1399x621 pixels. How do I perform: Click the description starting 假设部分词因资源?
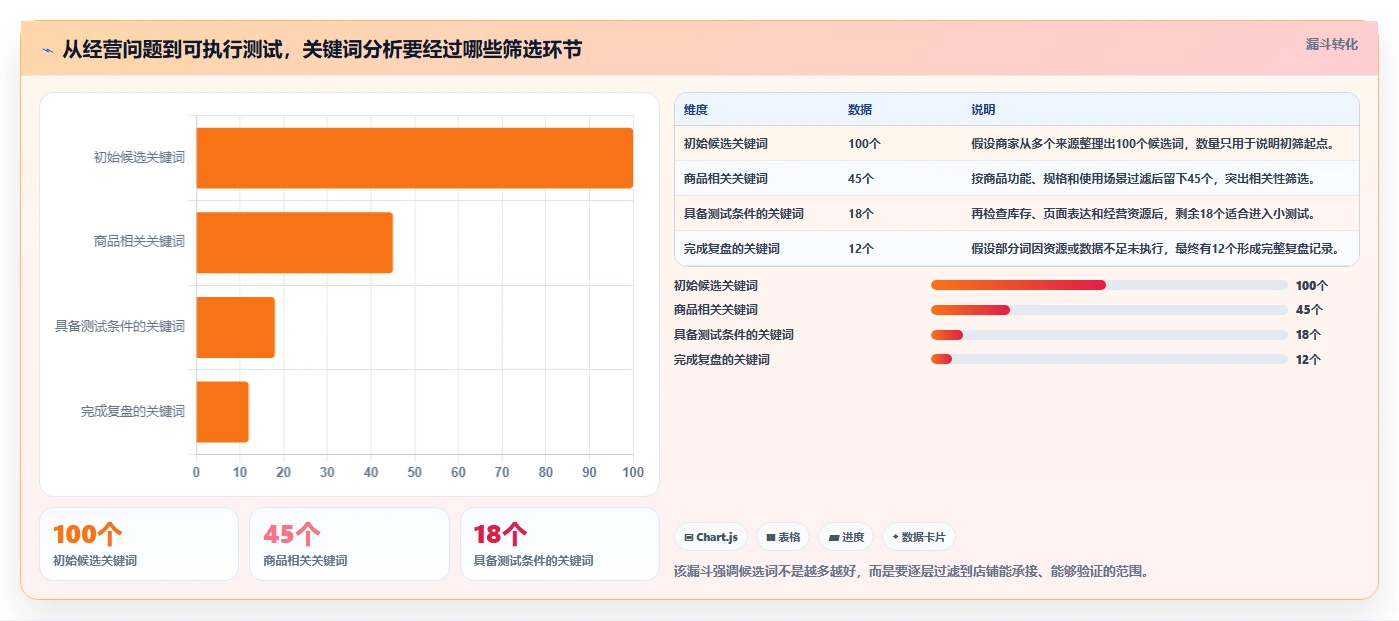[1155, 249]
